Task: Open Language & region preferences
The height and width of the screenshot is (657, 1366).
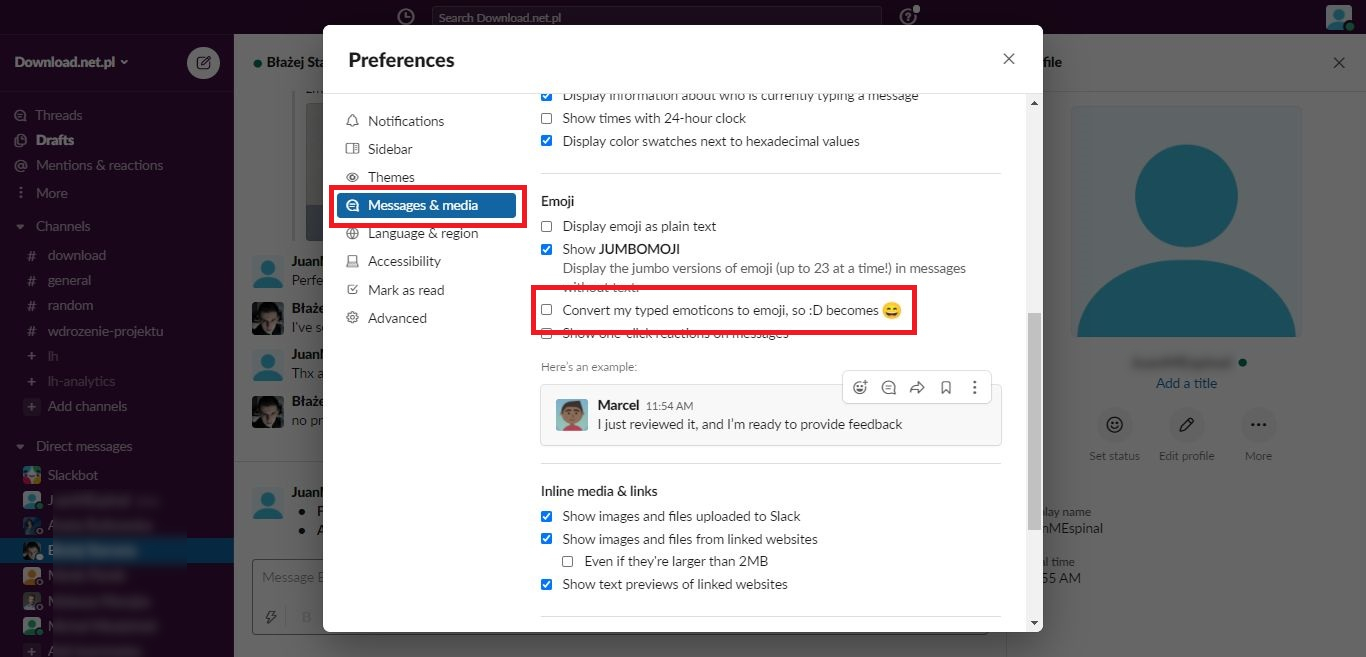Action: click(x=426, y=233)
